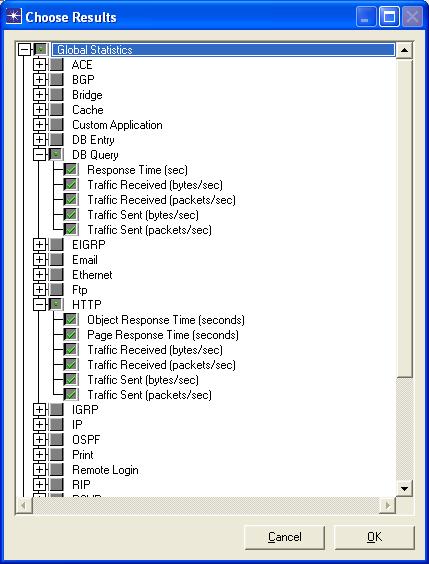Confirm selection with the OK button
The width and height of the screenshot is (429, 564).
[374, 537]
